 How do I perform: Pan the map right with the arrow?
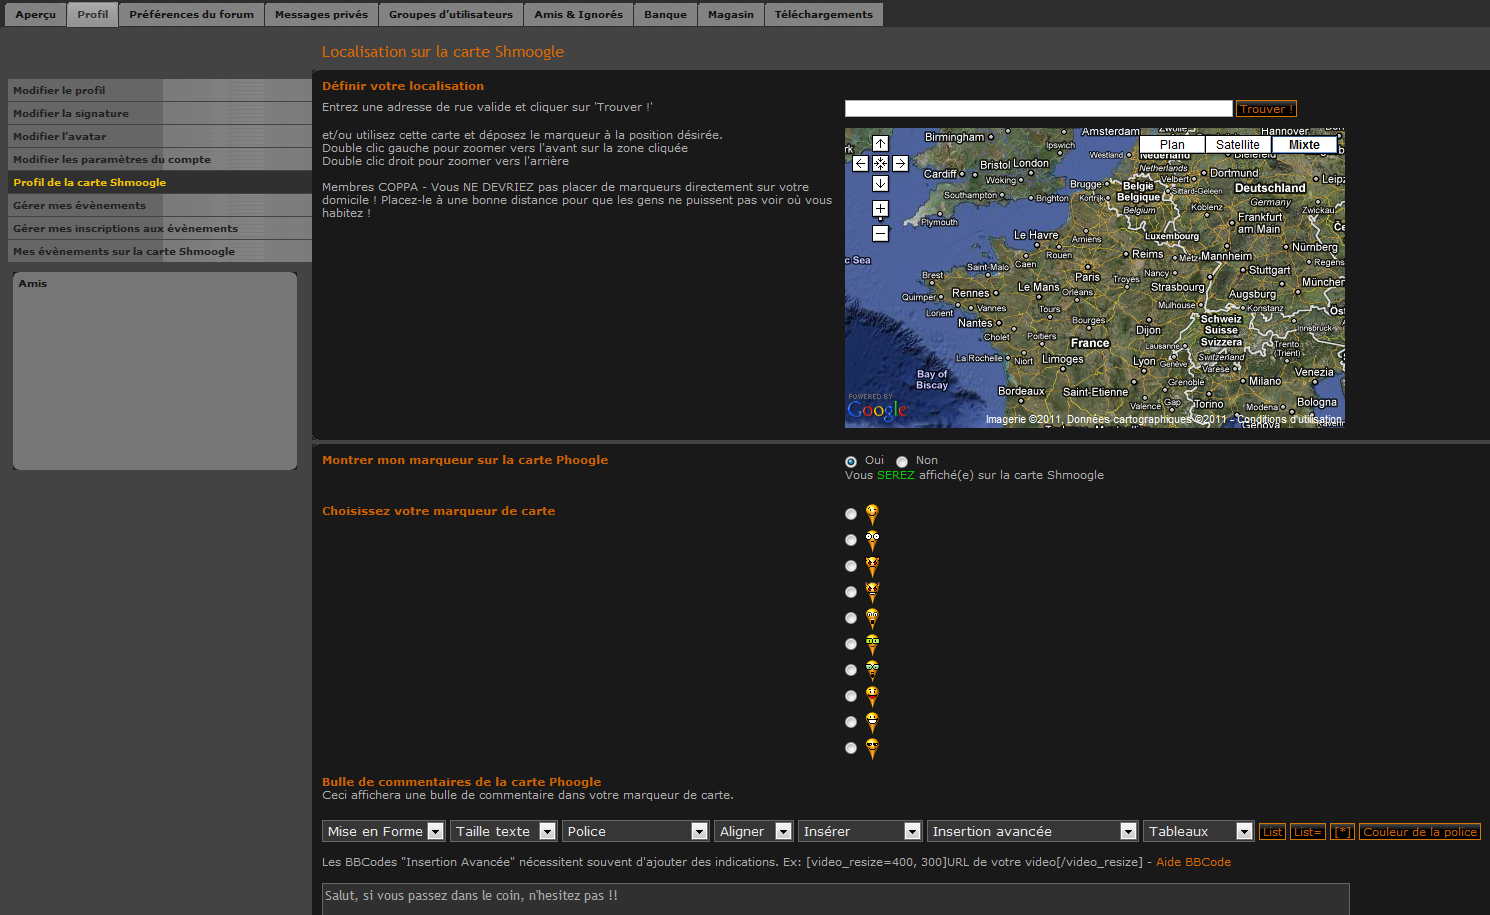click(900, 163)
